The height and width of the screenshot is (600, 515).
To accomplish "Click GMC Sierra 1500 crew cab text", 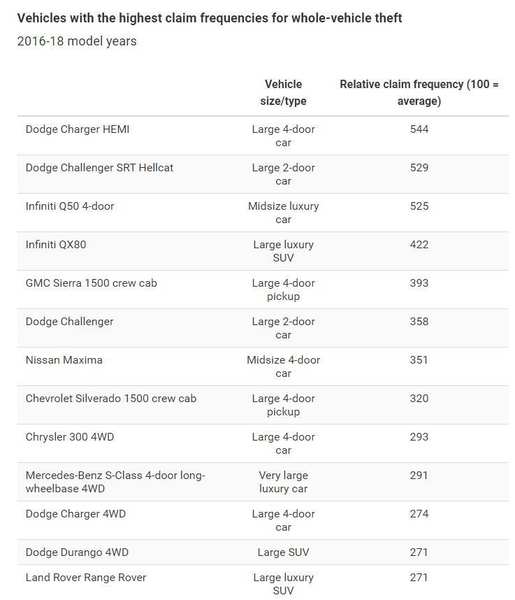I will [91, 283].
